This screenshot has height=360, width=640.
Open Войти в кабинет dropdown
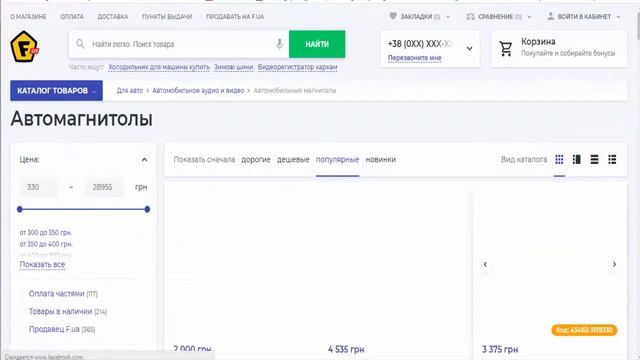(x=584, y=17)
